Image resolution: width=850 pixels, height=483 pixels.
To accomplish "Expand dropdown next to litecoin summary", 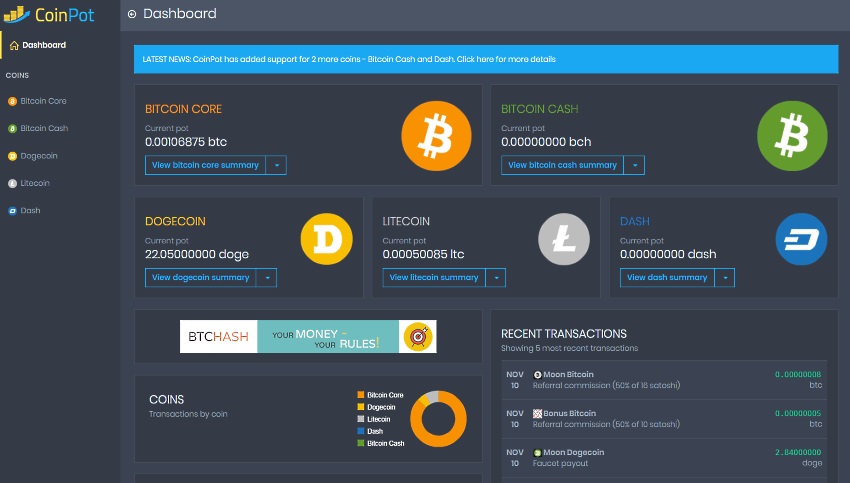I will [x=495, y=278].
